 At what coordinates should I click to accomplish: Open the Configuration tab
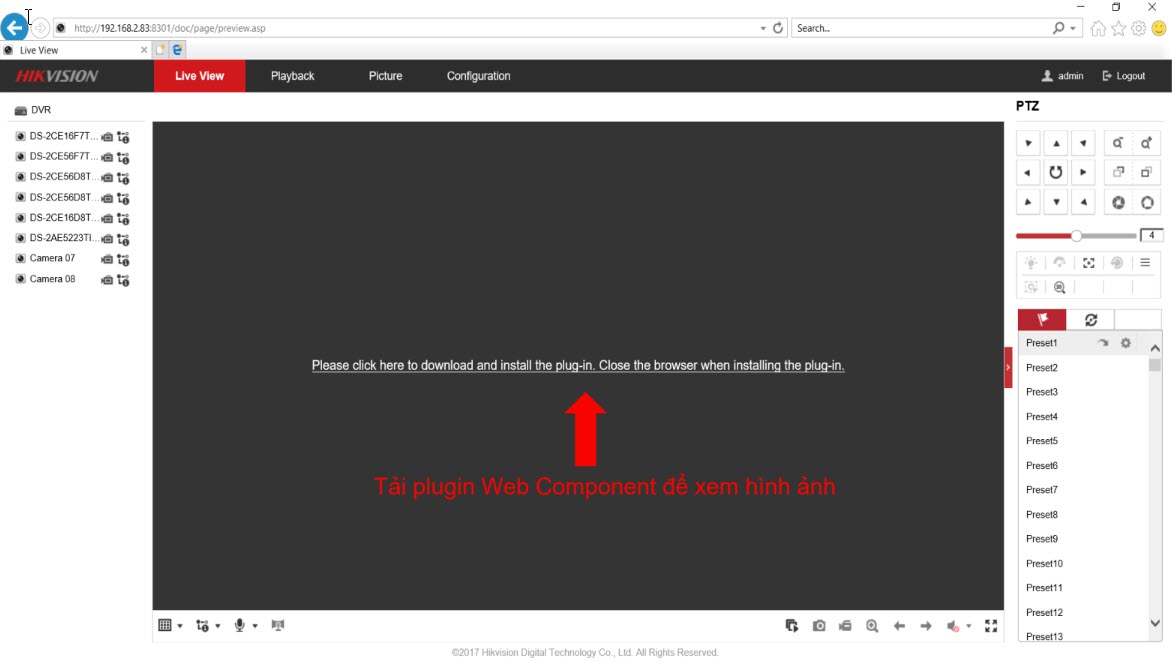point(478,76)
